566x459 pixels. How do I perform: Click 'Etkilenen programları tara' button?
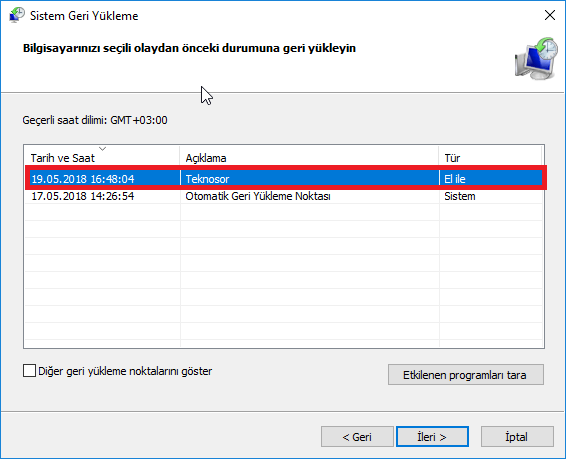466,375
